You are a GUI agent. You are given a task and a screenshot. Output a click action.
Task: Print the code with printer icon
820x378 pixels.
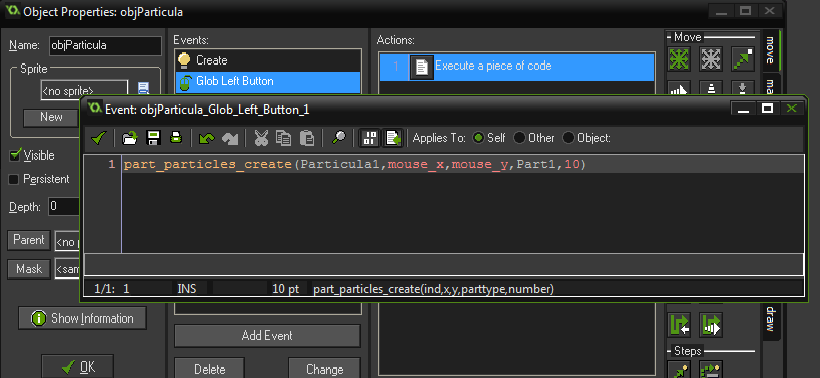pyautogui.click(x=176, y=138)
